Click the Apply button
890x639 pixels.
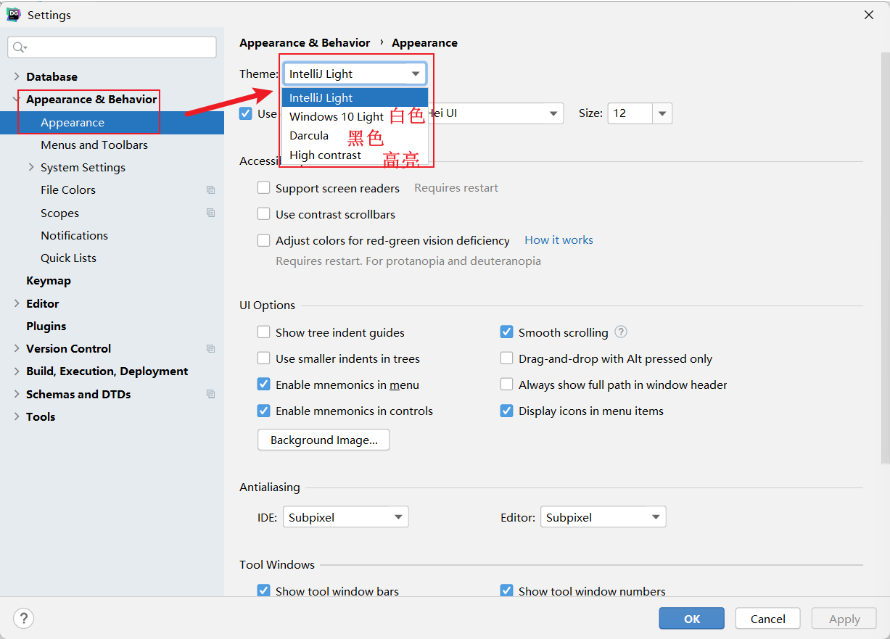844,618
